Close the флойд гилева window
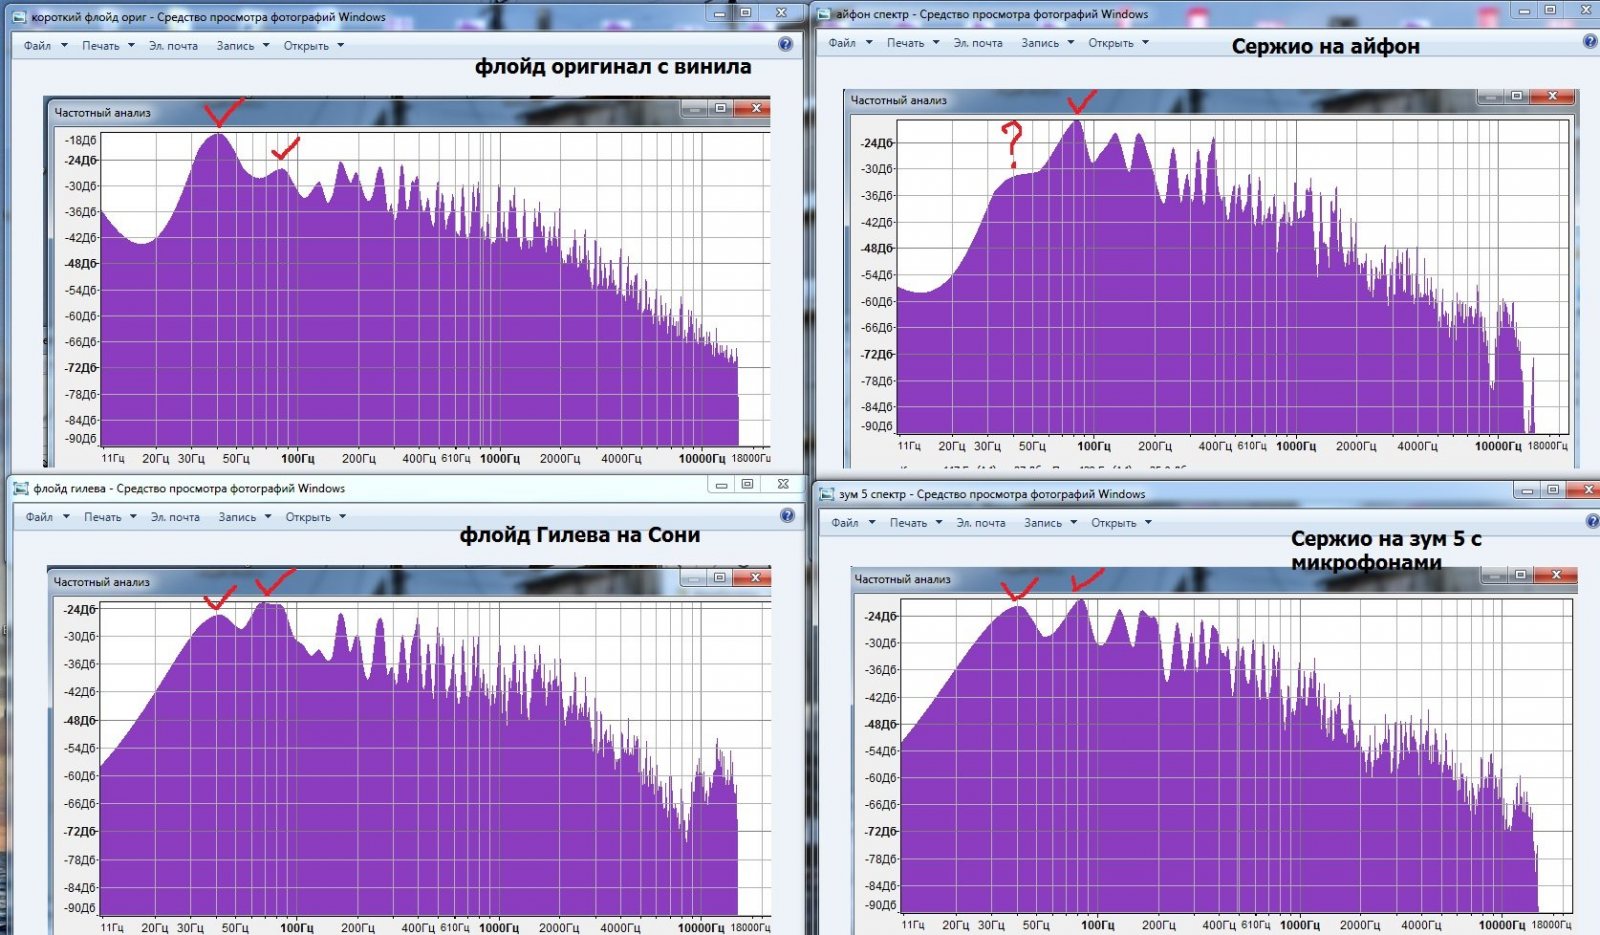 pyautogui.click(x=784, y=484)
